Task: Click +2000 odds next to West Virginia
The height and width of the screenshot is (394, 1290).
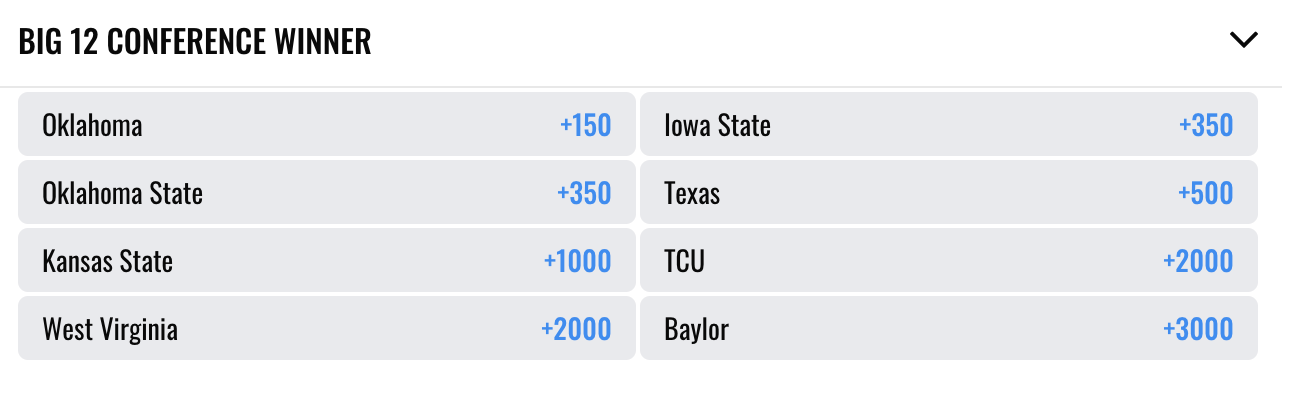Action: coord(576,329)
